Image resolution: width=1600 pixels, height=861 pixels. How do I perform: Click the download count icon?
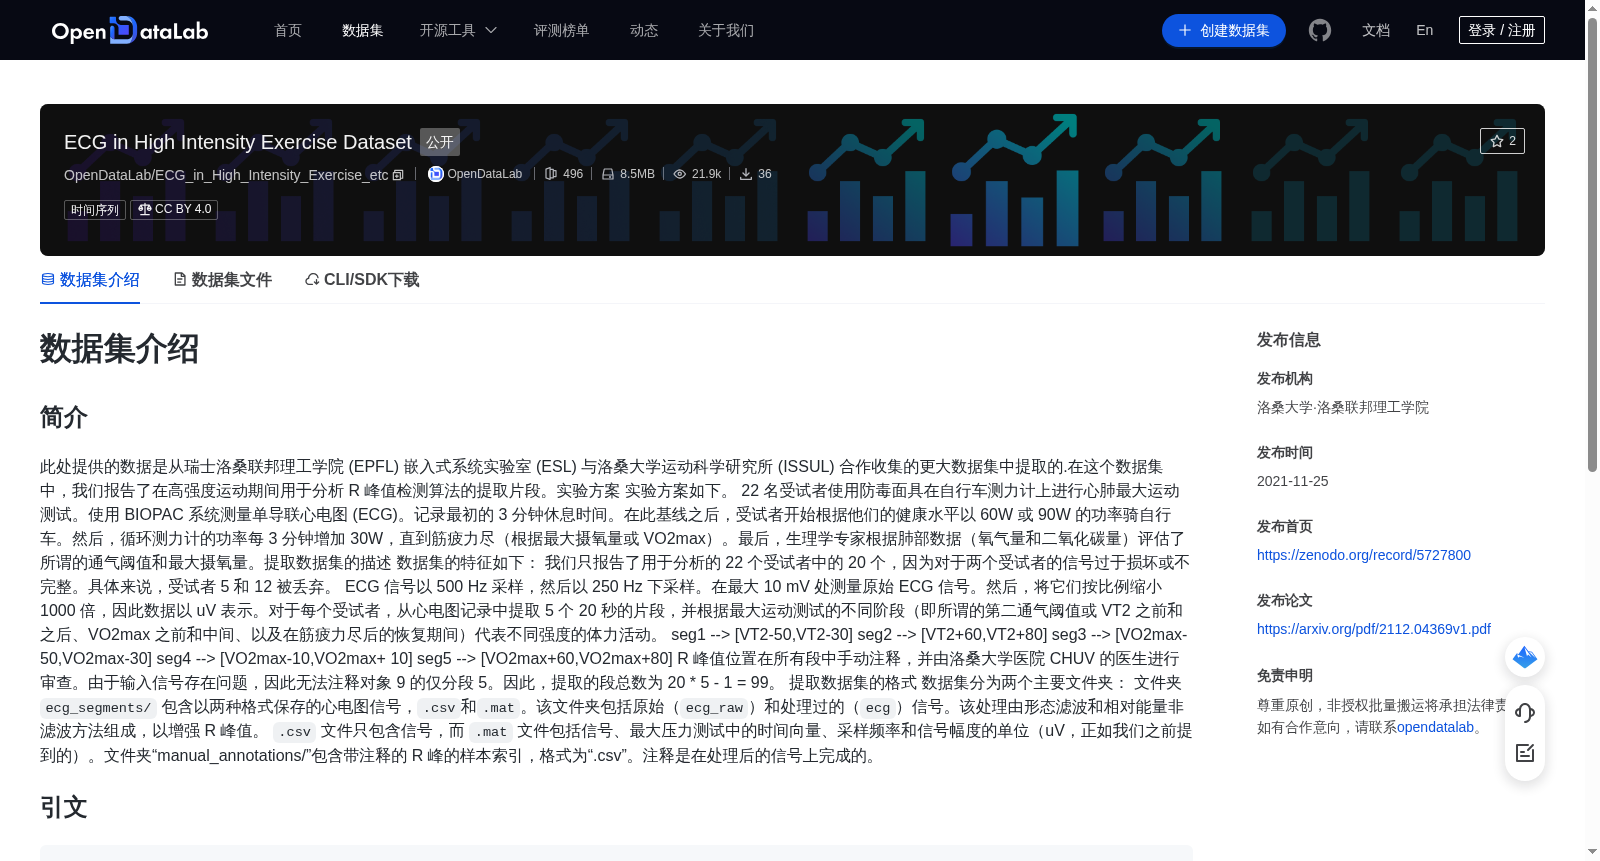(746, 174)
